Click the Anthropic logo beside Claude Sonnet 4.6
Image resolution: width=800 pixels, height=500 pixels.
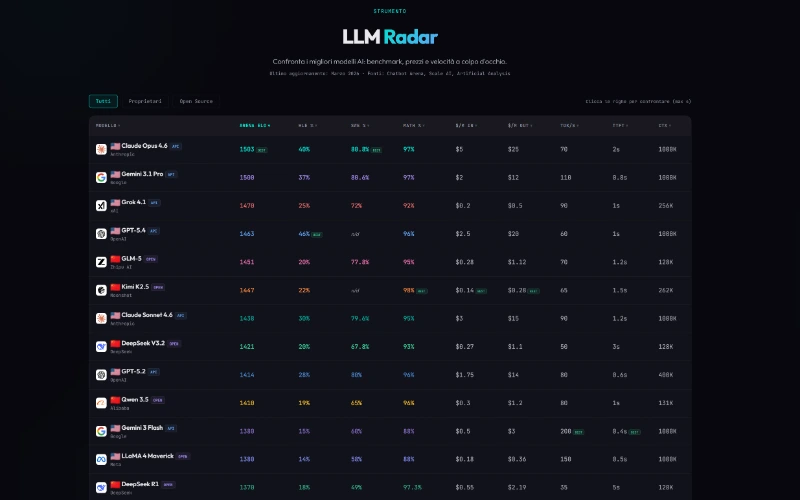click(x=101, y=318)
